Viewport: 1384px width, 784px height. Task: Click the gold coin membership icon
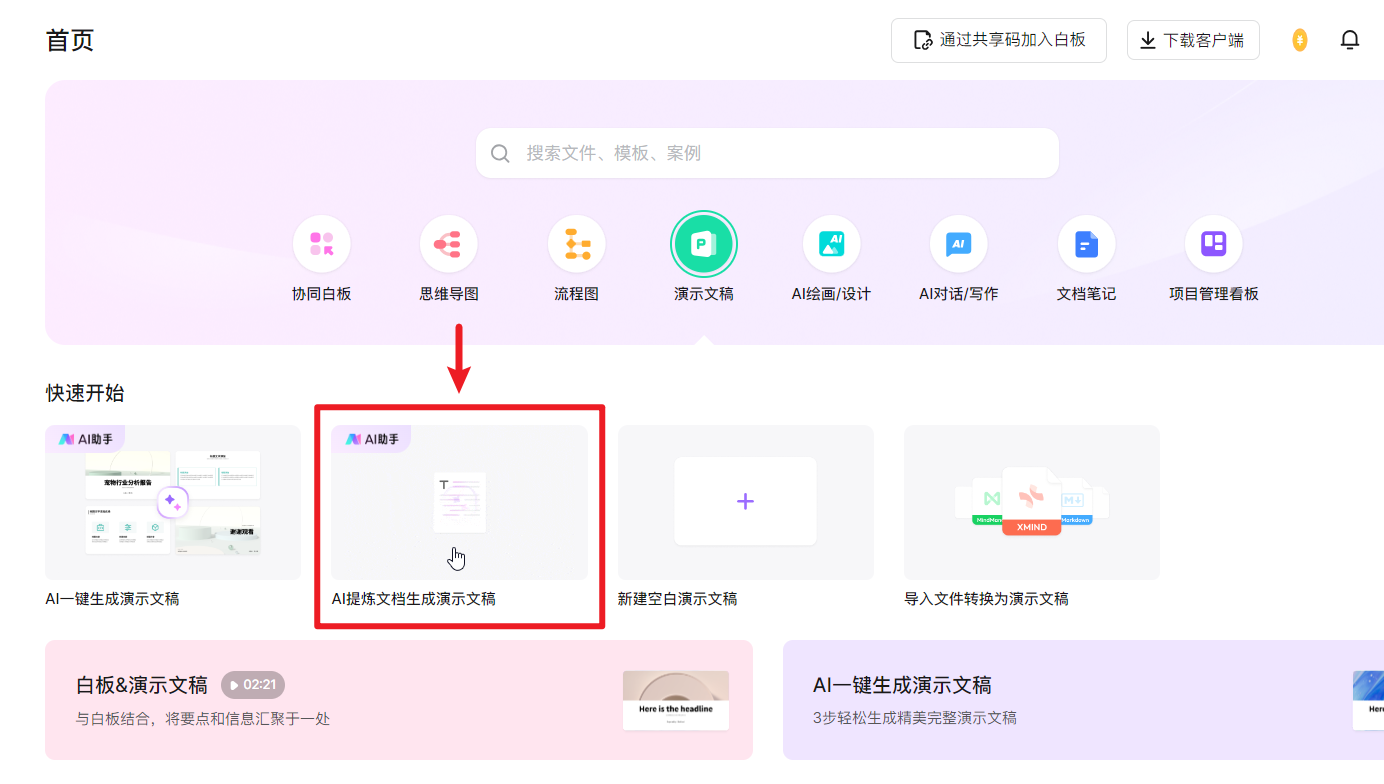(x=1299, y=40)
